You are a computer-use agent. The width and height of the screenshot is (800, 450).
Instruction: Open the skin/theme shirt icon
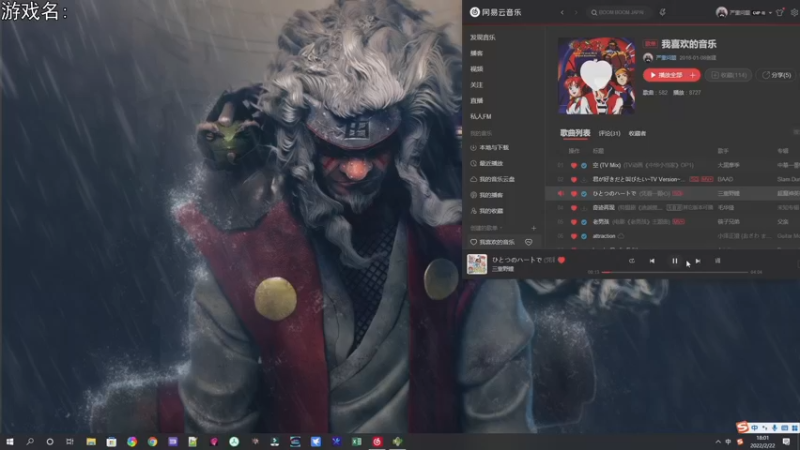pyautogui.click(x=780, y=12)
